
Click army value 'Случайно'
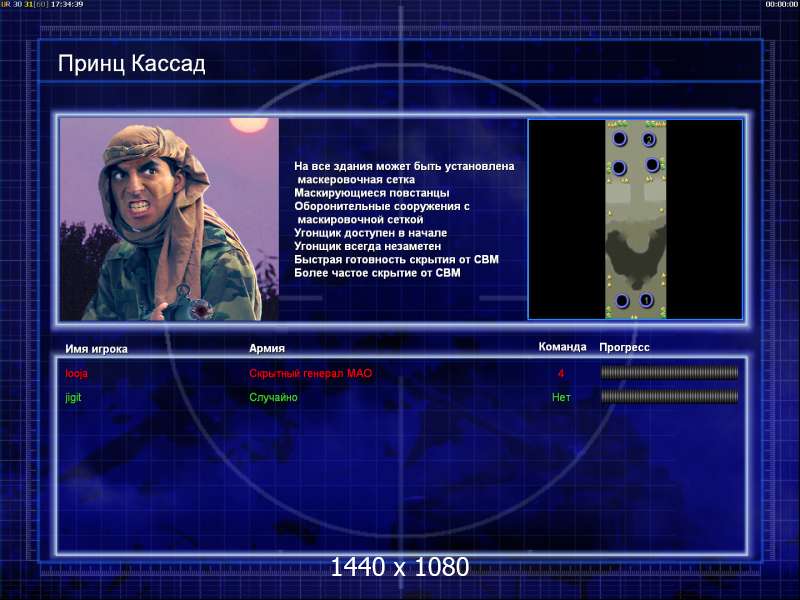273,397
